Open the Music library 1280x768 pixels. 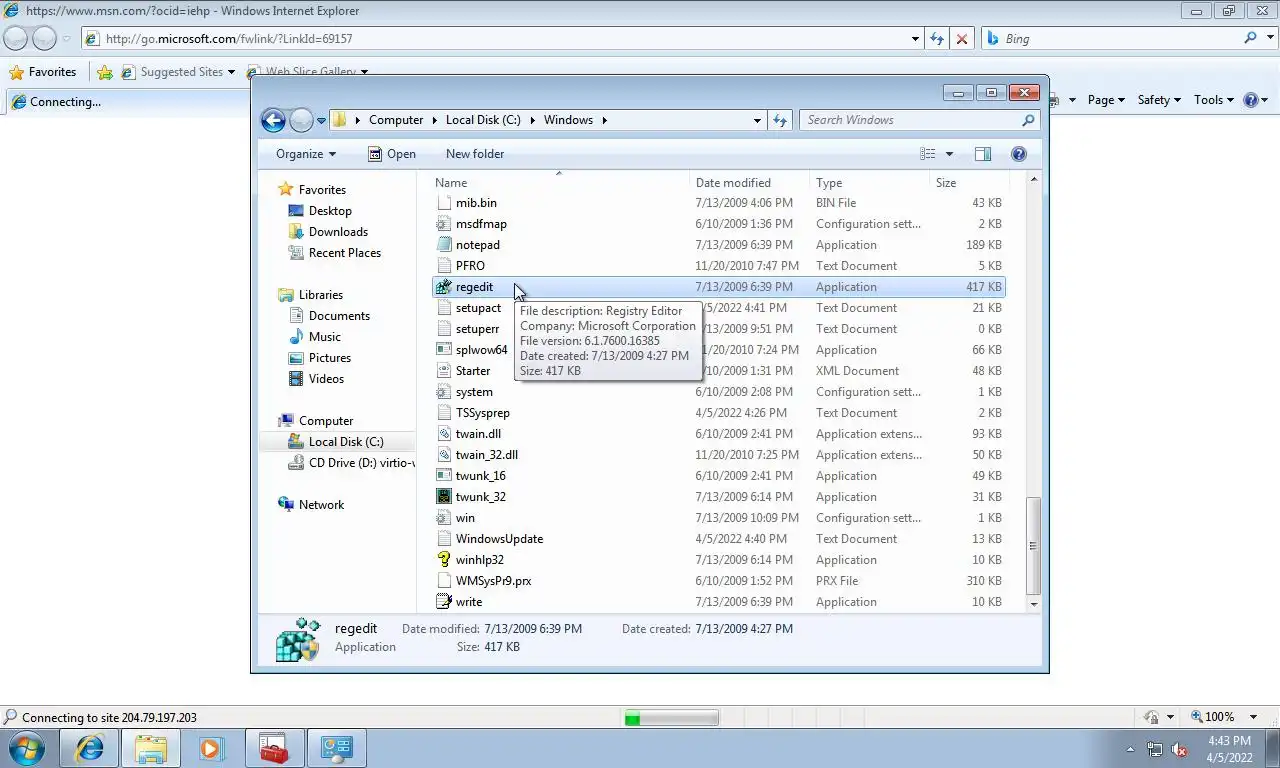324,337
